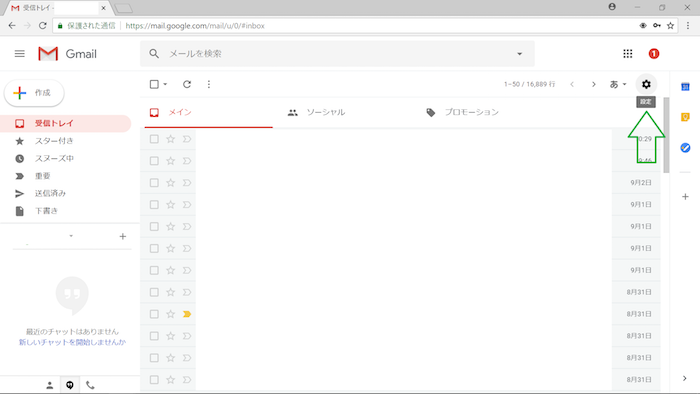Switch to Hangouts conversations icon
The width and height of the screenshot is (700, 394).
[70, 385]
